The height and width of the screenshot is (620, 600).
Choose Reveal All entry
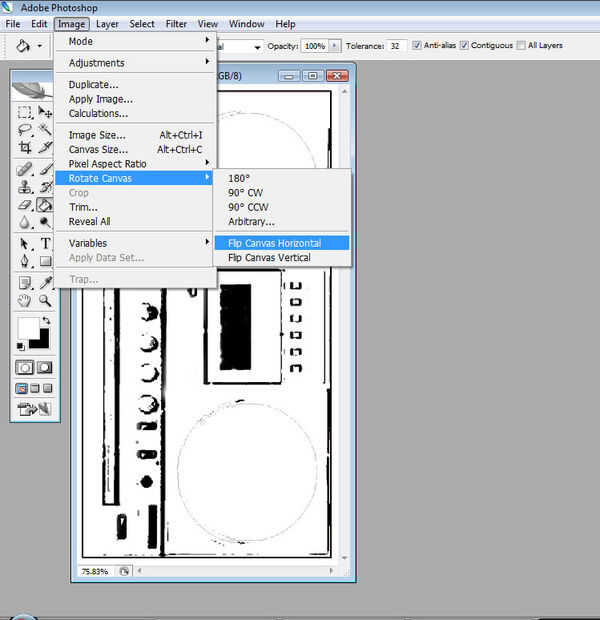pyautogui.click(x=135, y=221)
